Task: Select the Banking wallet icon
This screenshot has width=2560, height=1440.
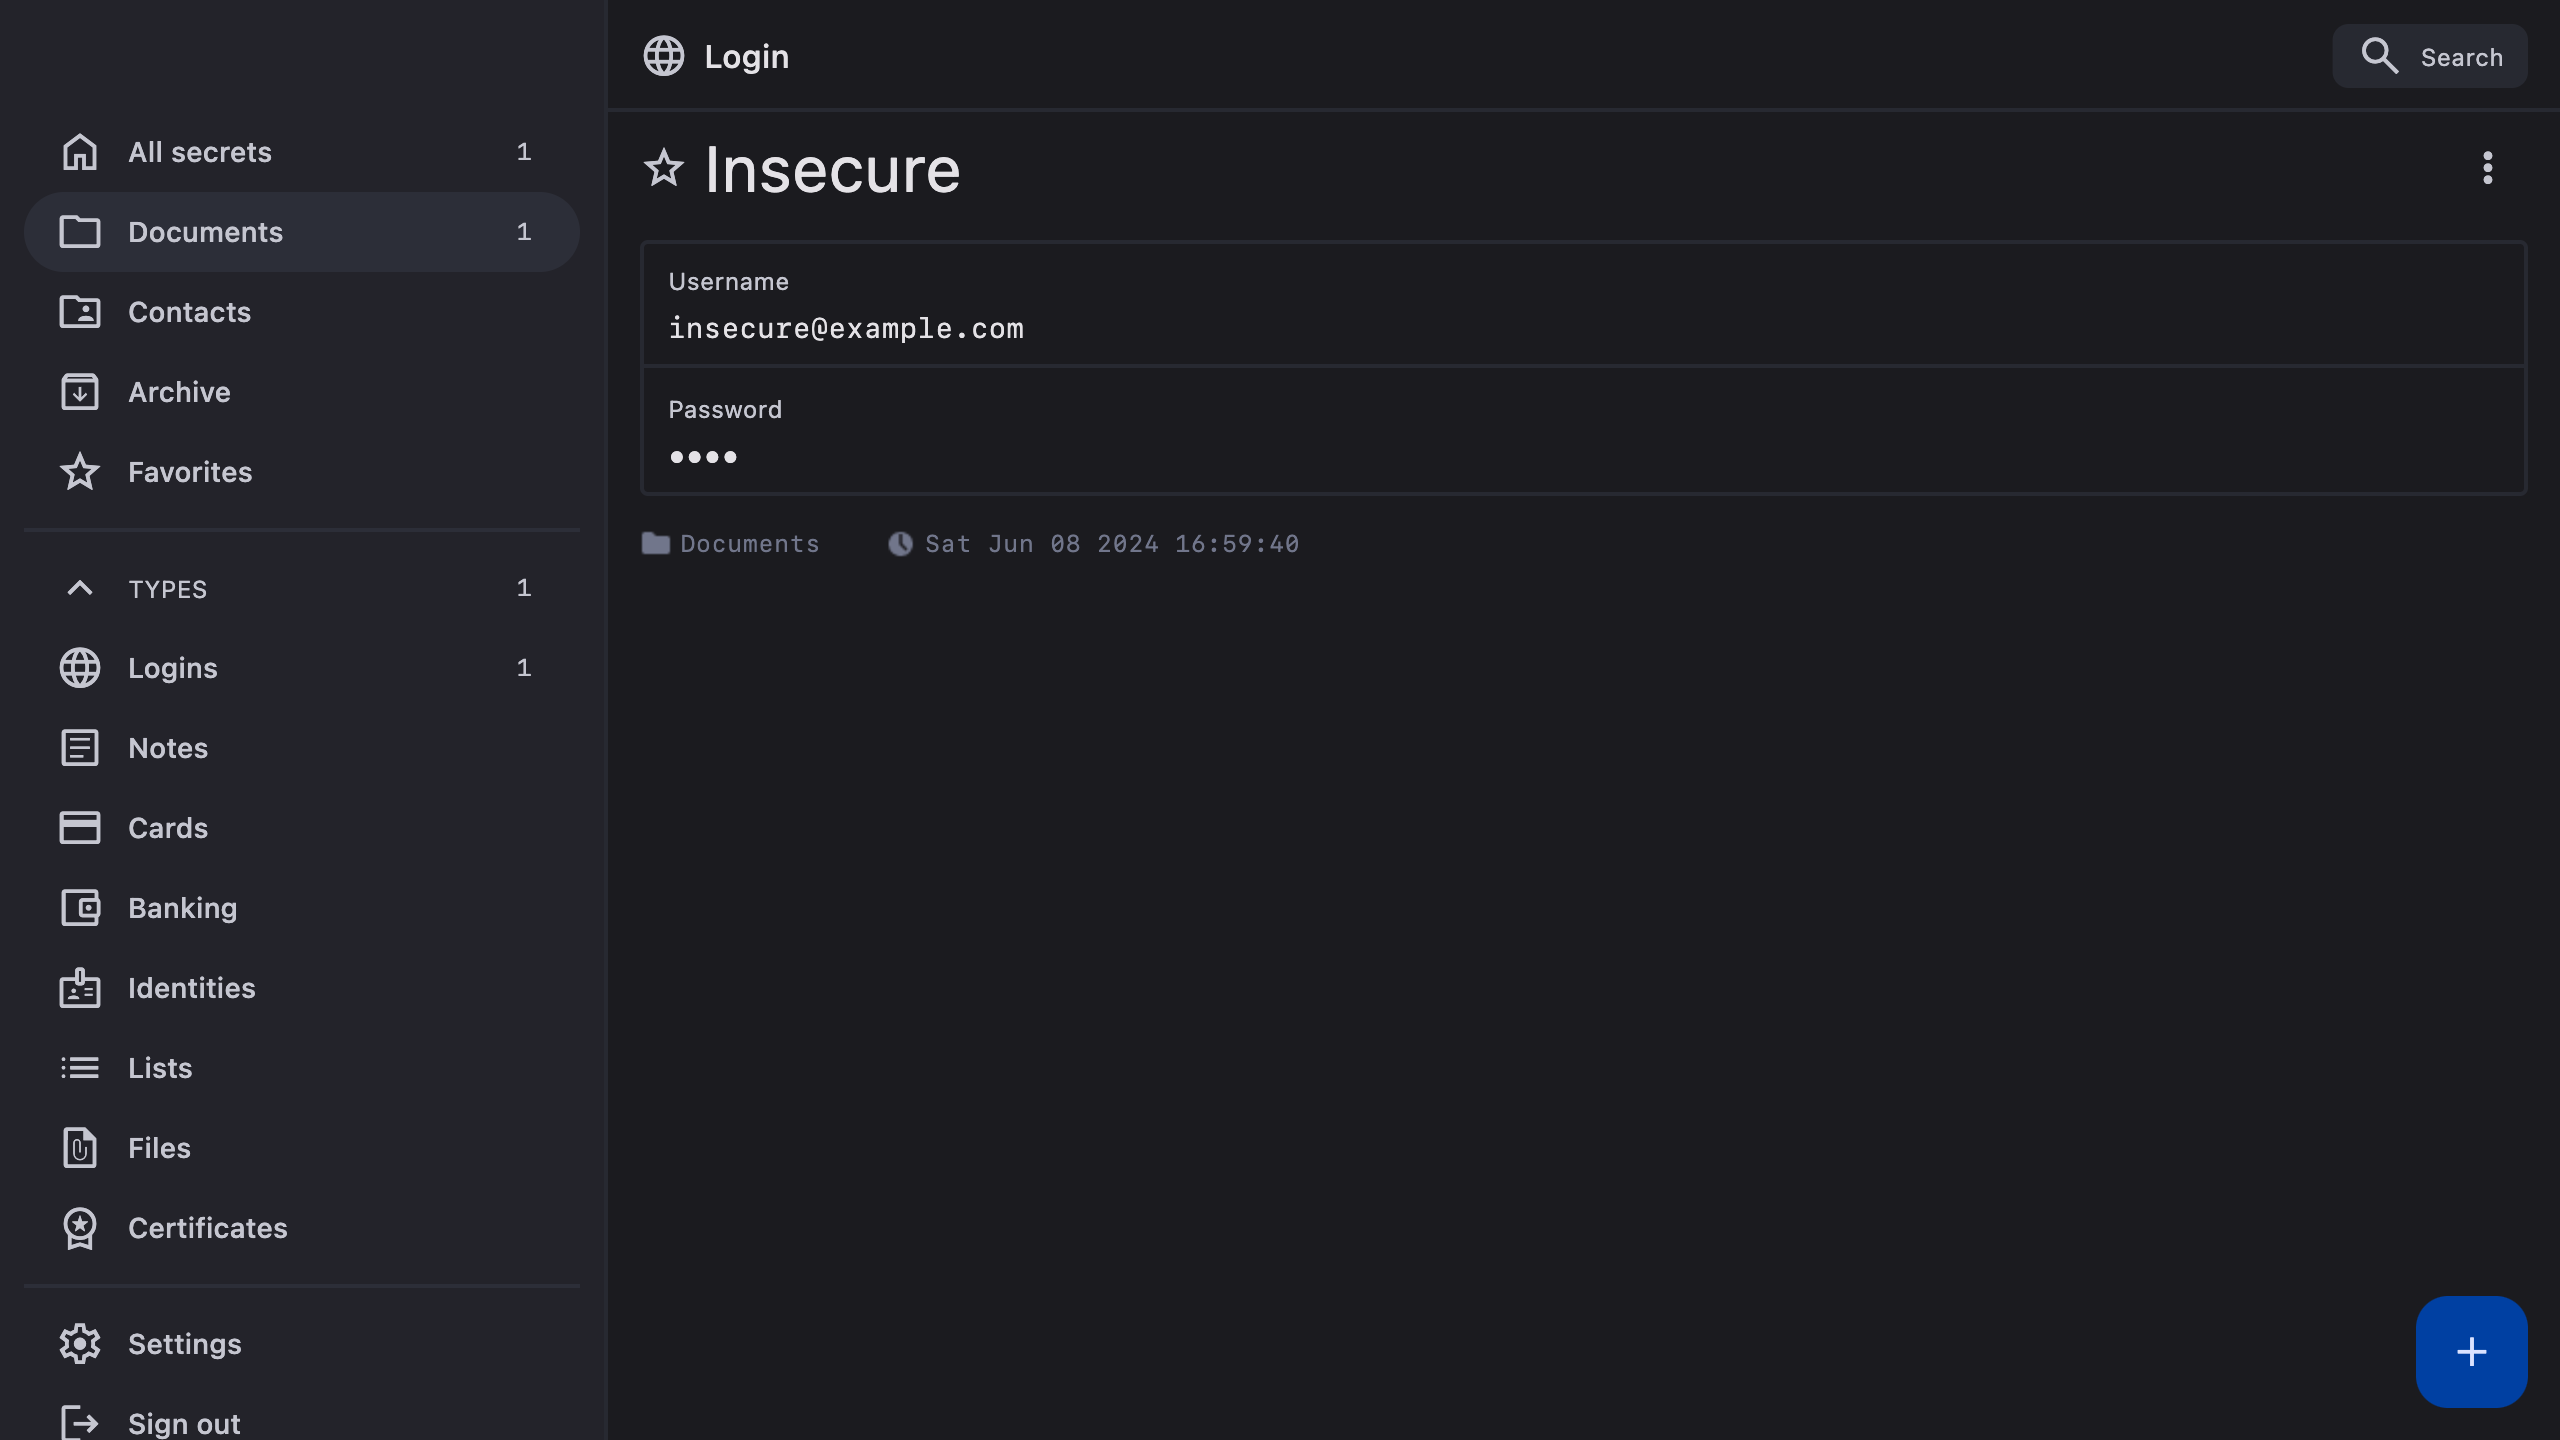Action: tap(79, 908)
